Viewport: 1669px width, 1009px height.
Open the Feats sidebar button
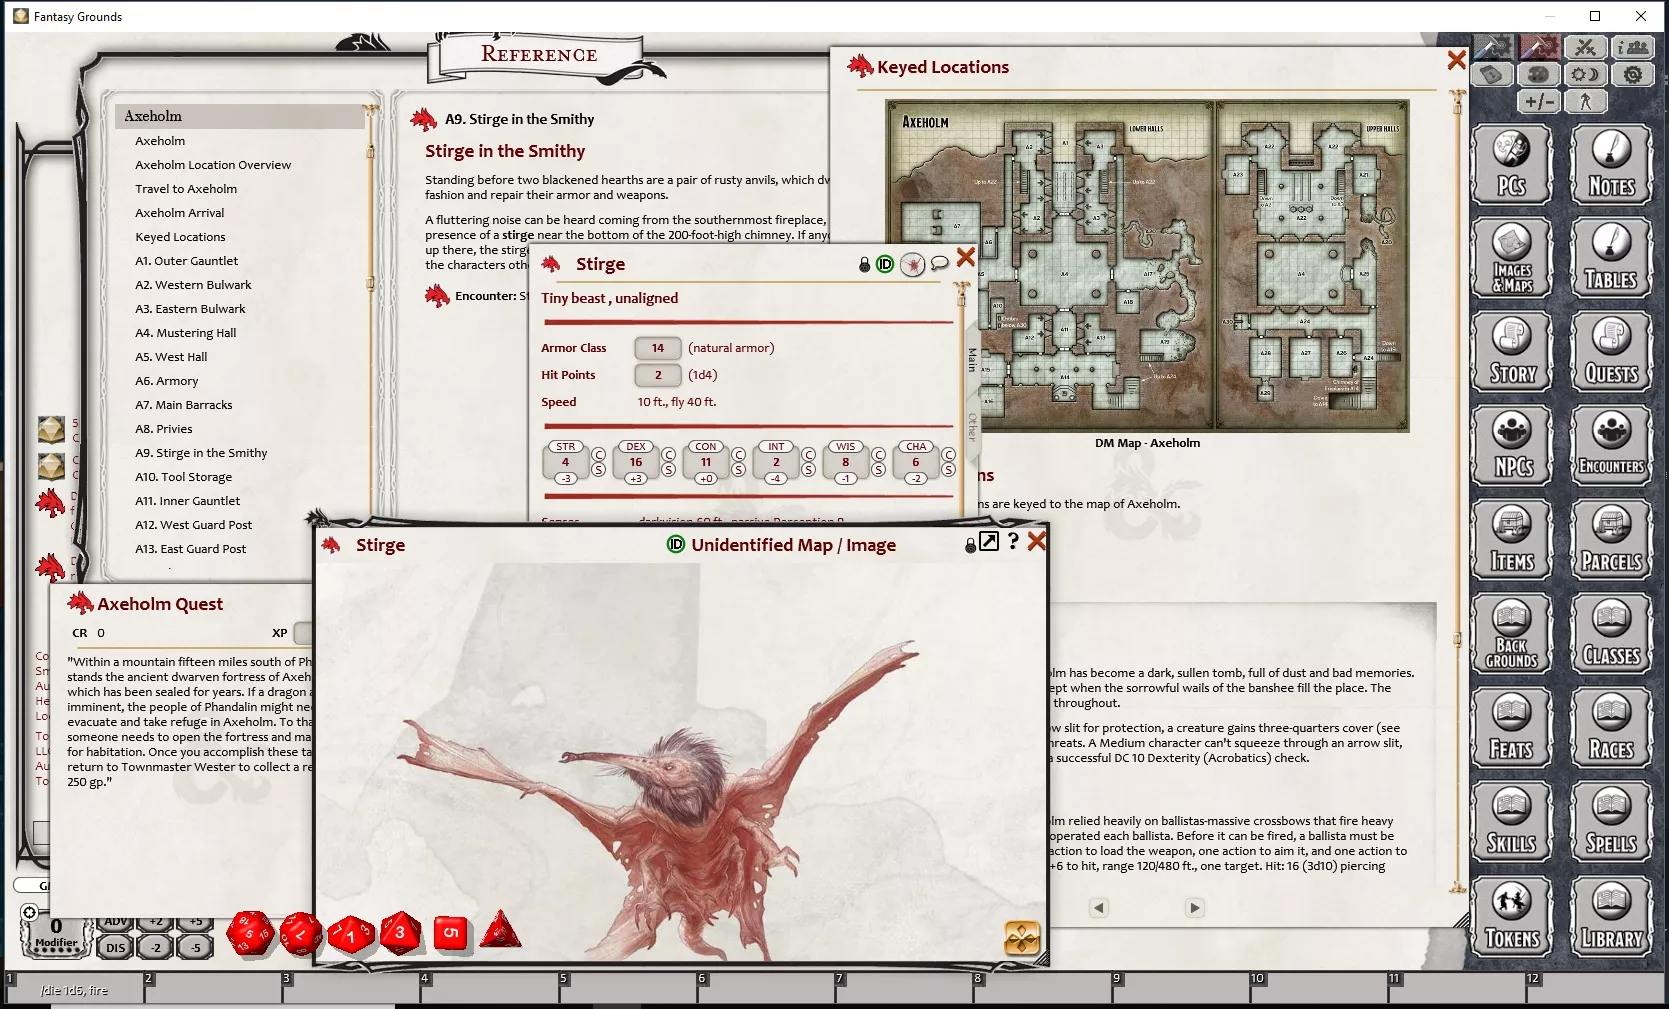pos(1511,727)
